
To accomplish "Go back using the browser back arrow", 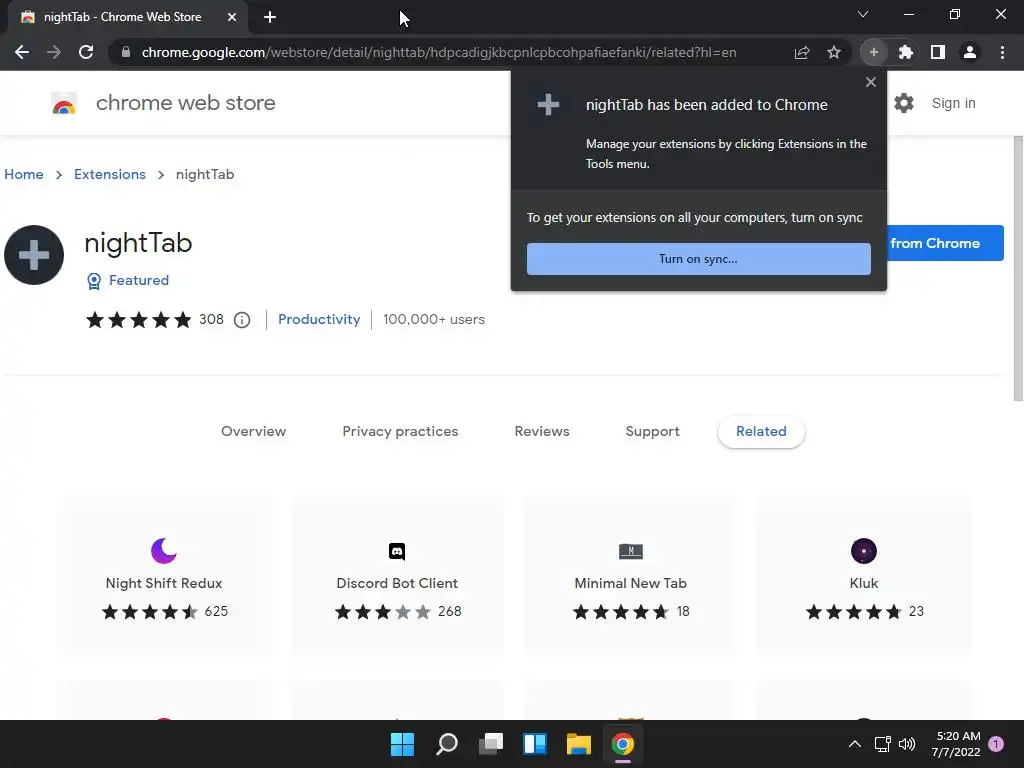I will [22, 52].
